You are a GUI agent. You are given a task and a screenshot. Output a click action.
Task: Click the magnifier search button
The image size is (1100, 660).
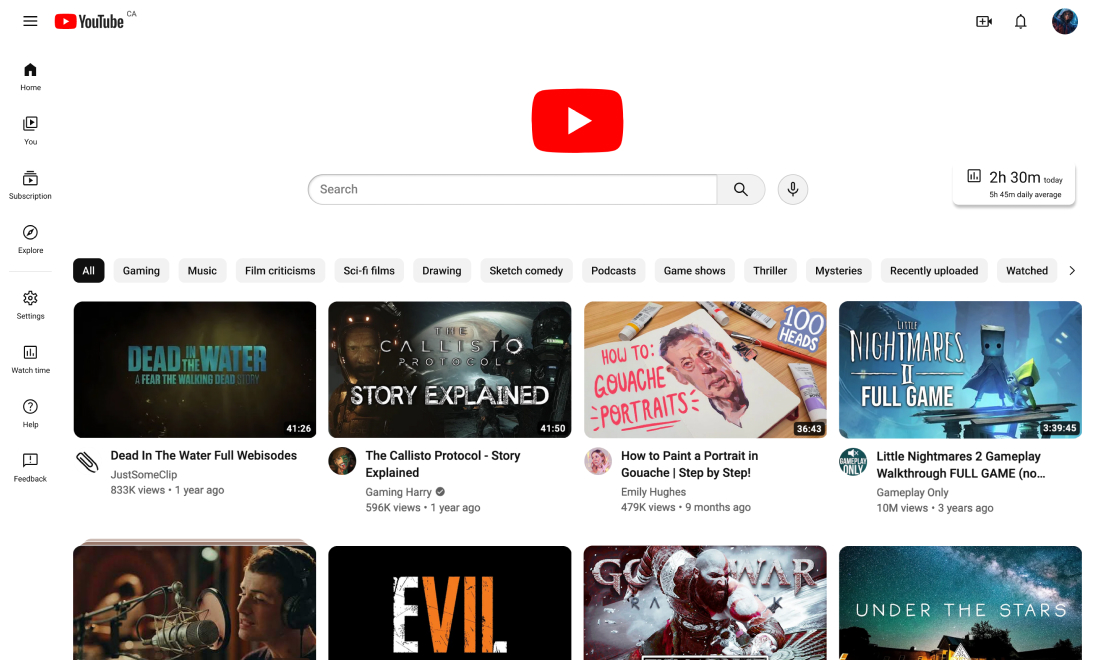741,189
